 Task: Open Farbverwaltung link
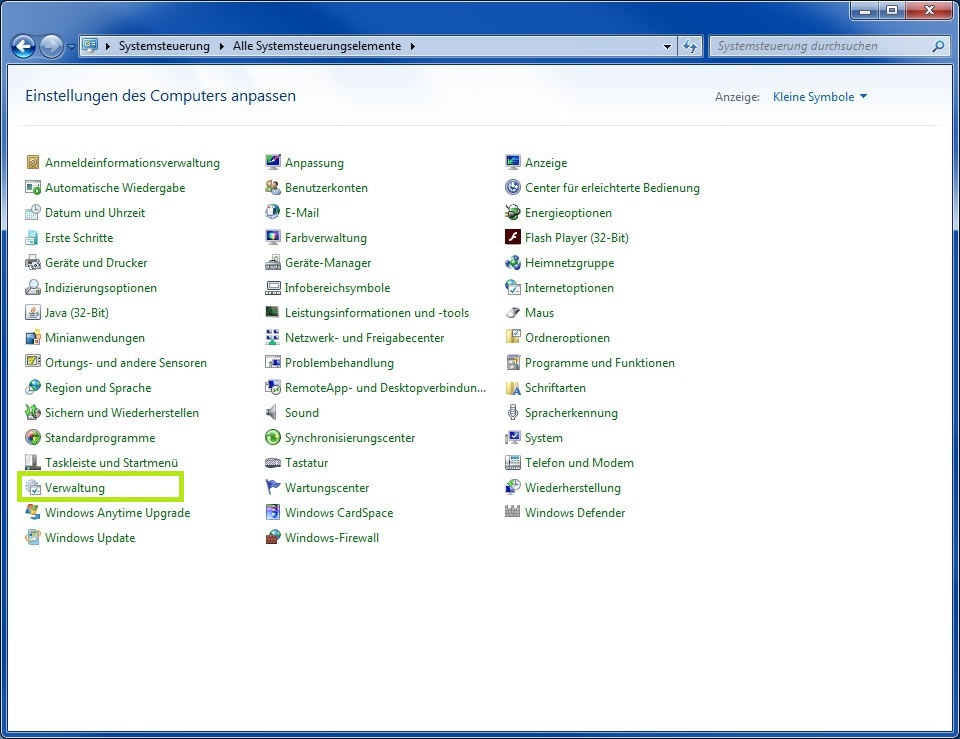tap(326, 238)
